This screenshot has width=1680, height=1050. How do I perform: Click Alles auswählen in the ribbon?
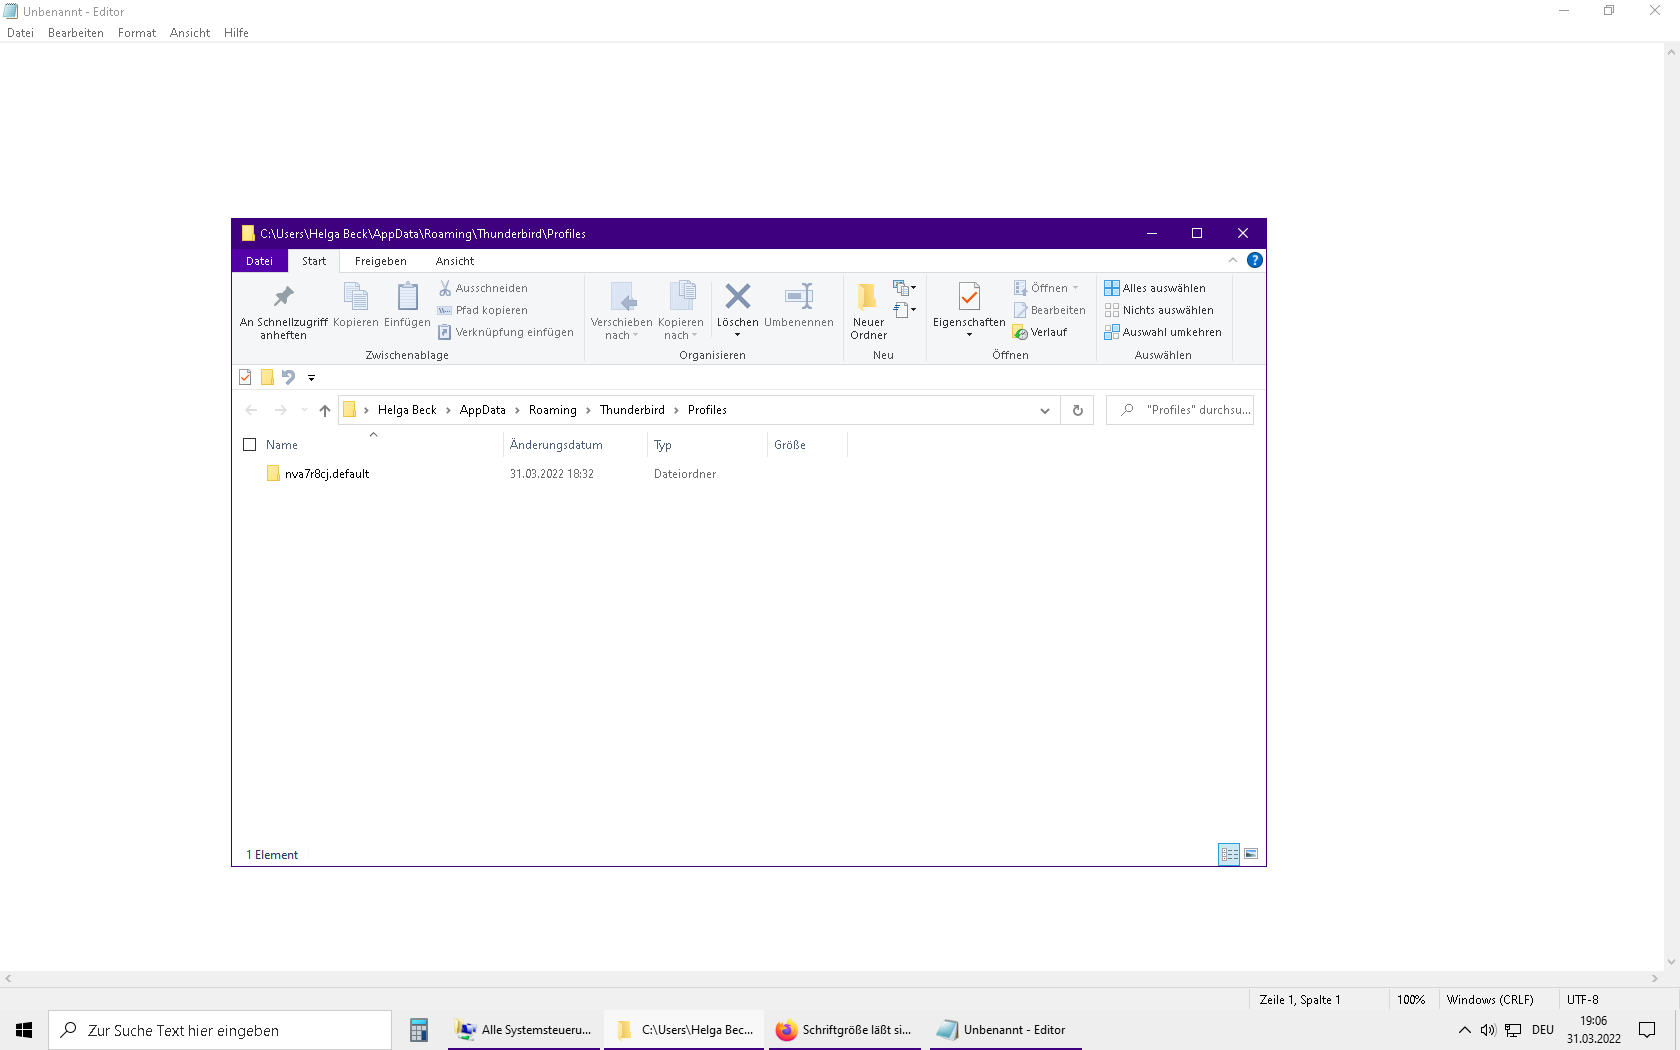pos(1155,288)
